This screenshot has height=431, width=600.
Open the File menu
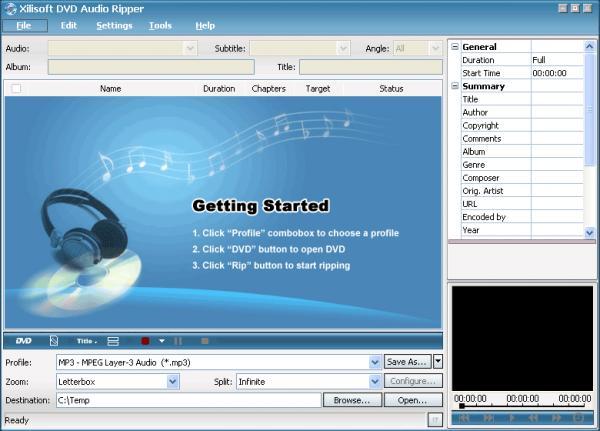24,26
